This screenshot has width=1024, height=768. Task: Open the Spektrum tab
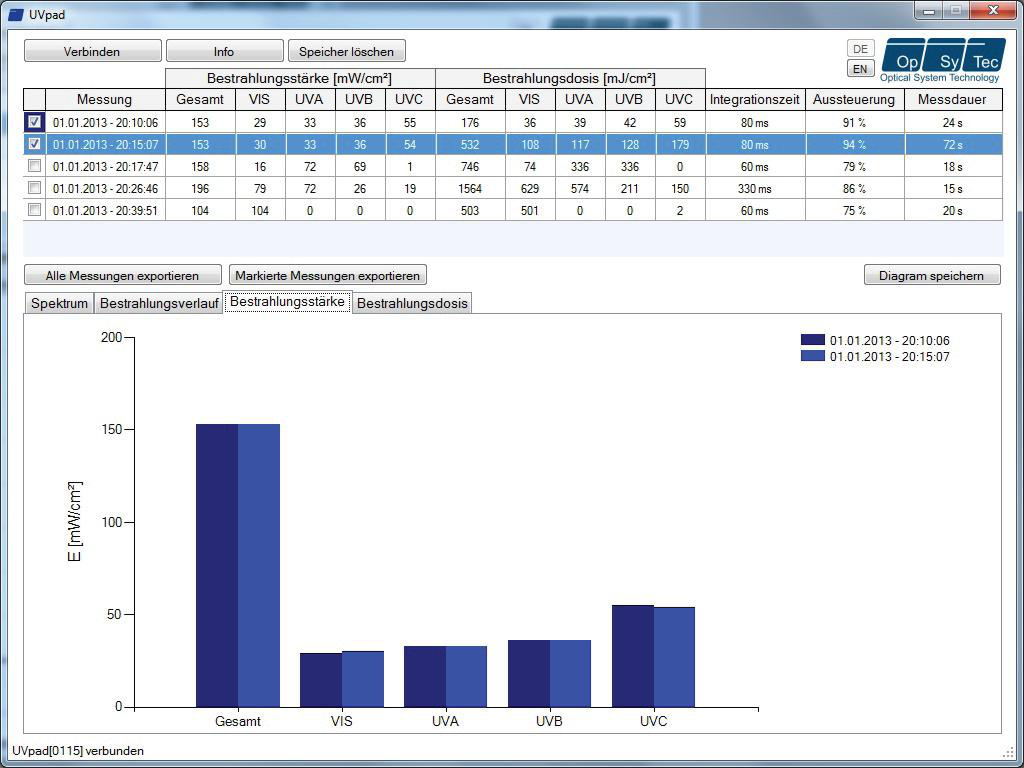coord(59,304)
